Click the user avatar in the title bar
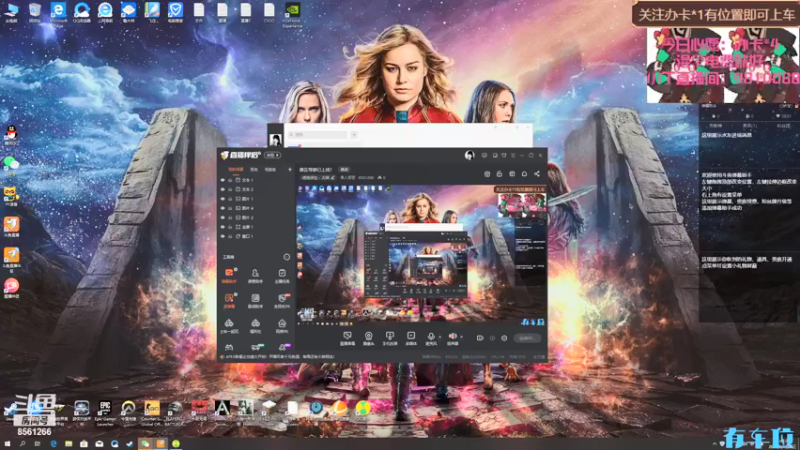This screenshot has height=450, width=800. 469,155
